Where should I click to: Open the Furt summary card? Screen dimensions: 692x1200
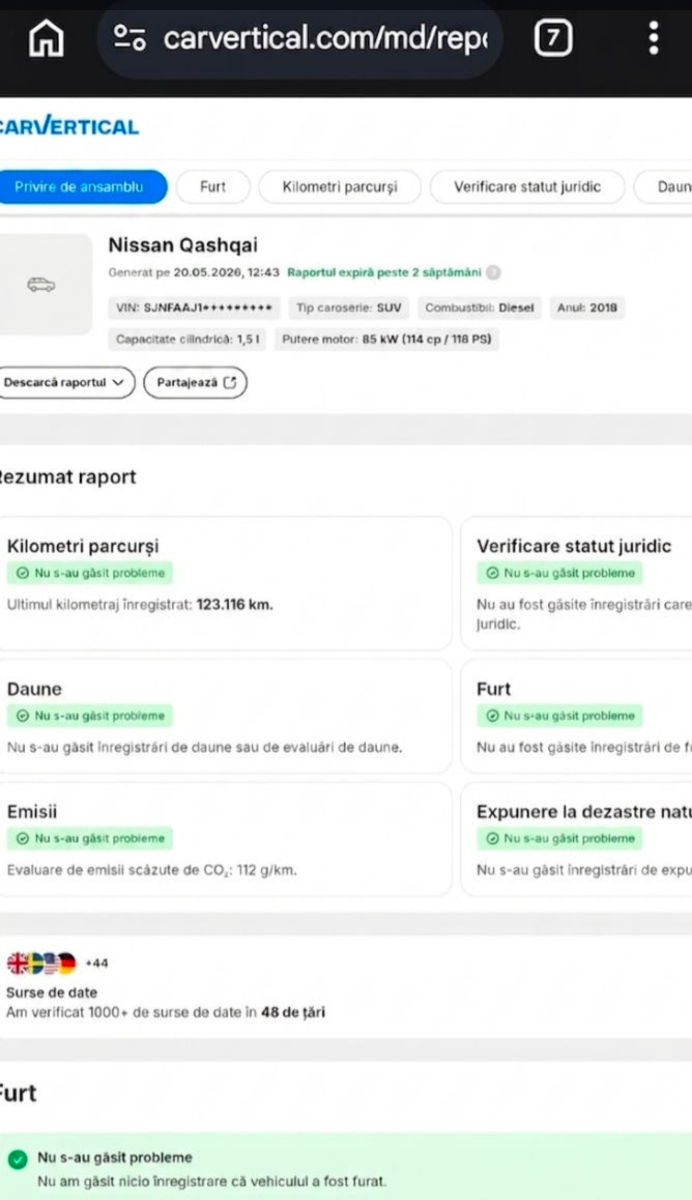coord(577,716)
